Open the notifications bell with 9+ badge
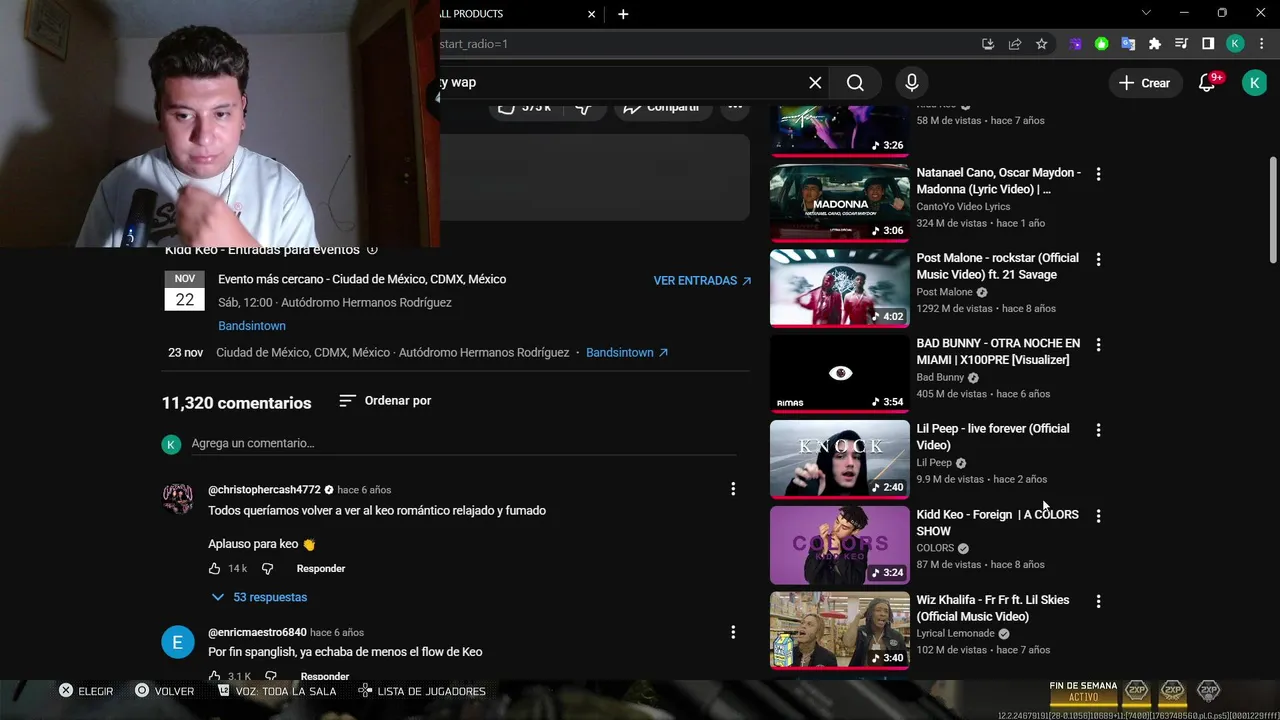 point(1208,83)
